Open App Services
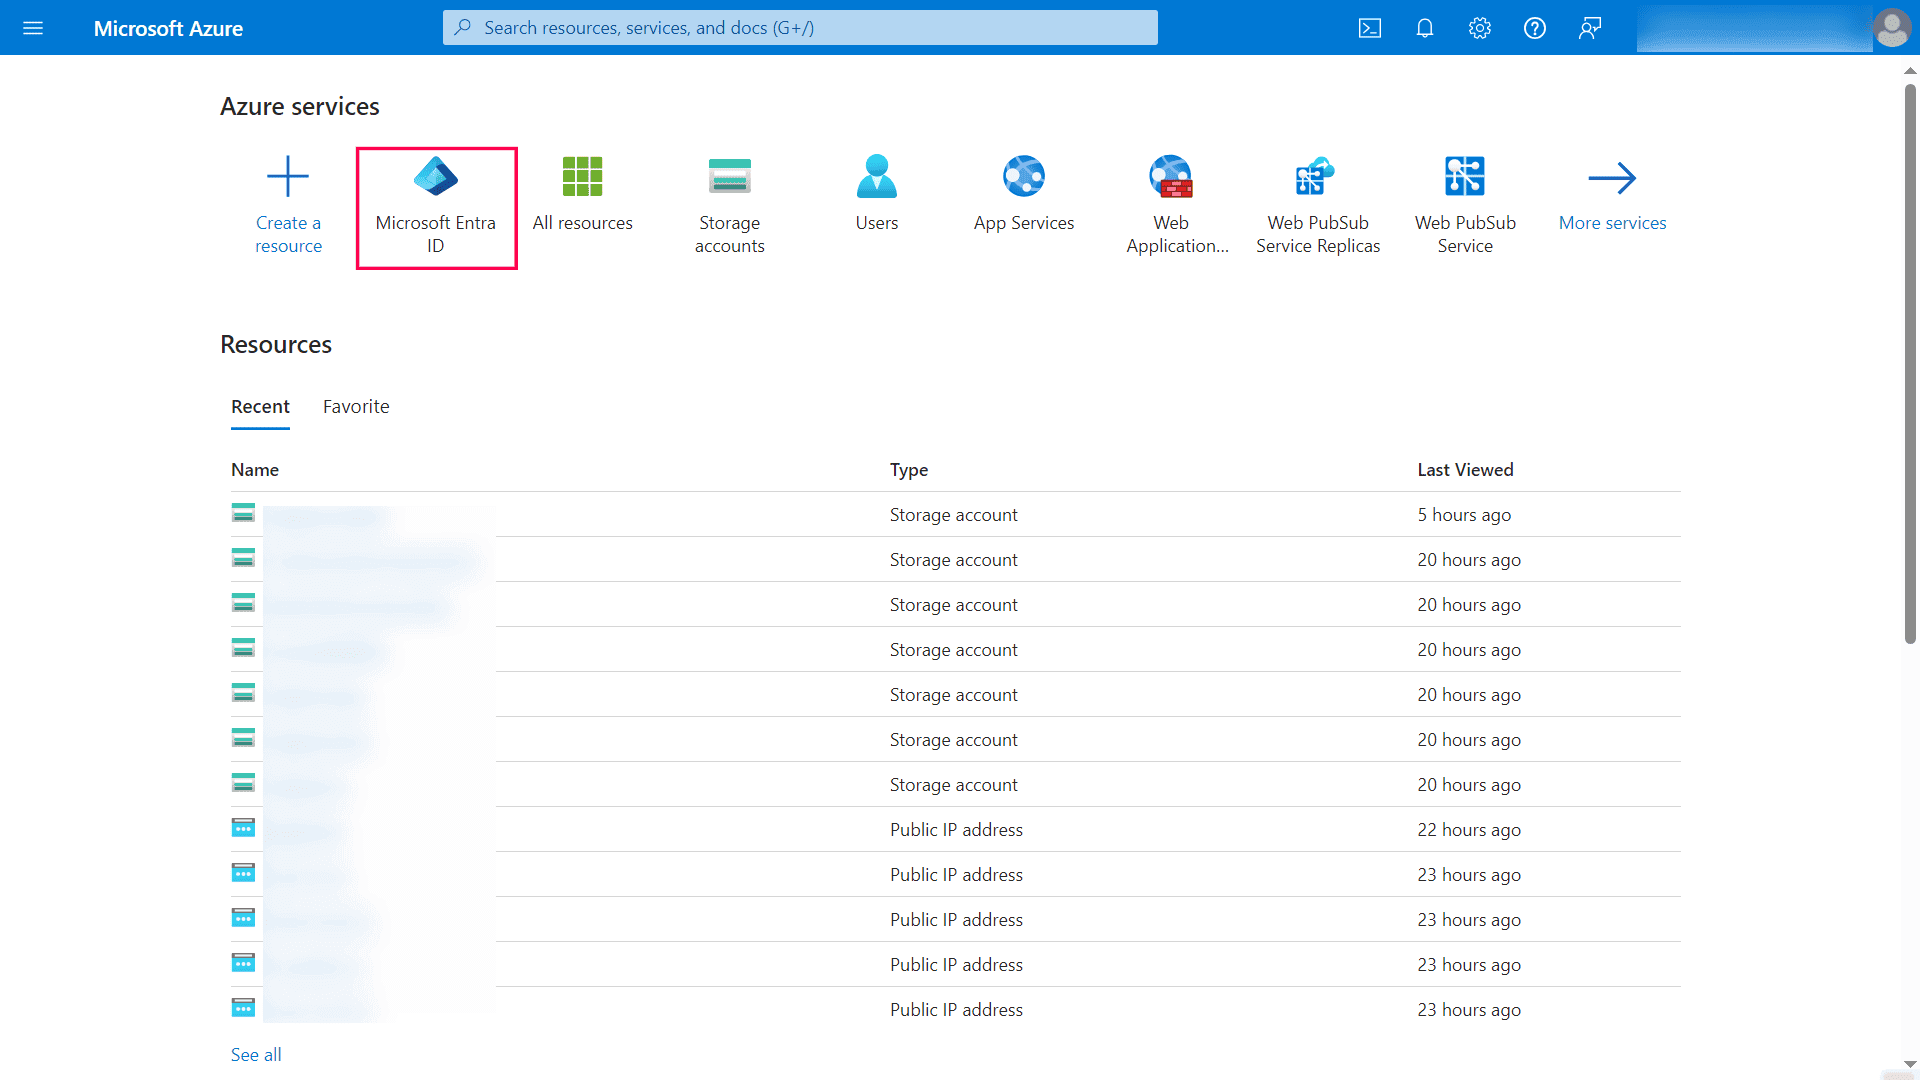Image resolution: width=1920 pixels, height=1080 pixels. [1023, 195]
